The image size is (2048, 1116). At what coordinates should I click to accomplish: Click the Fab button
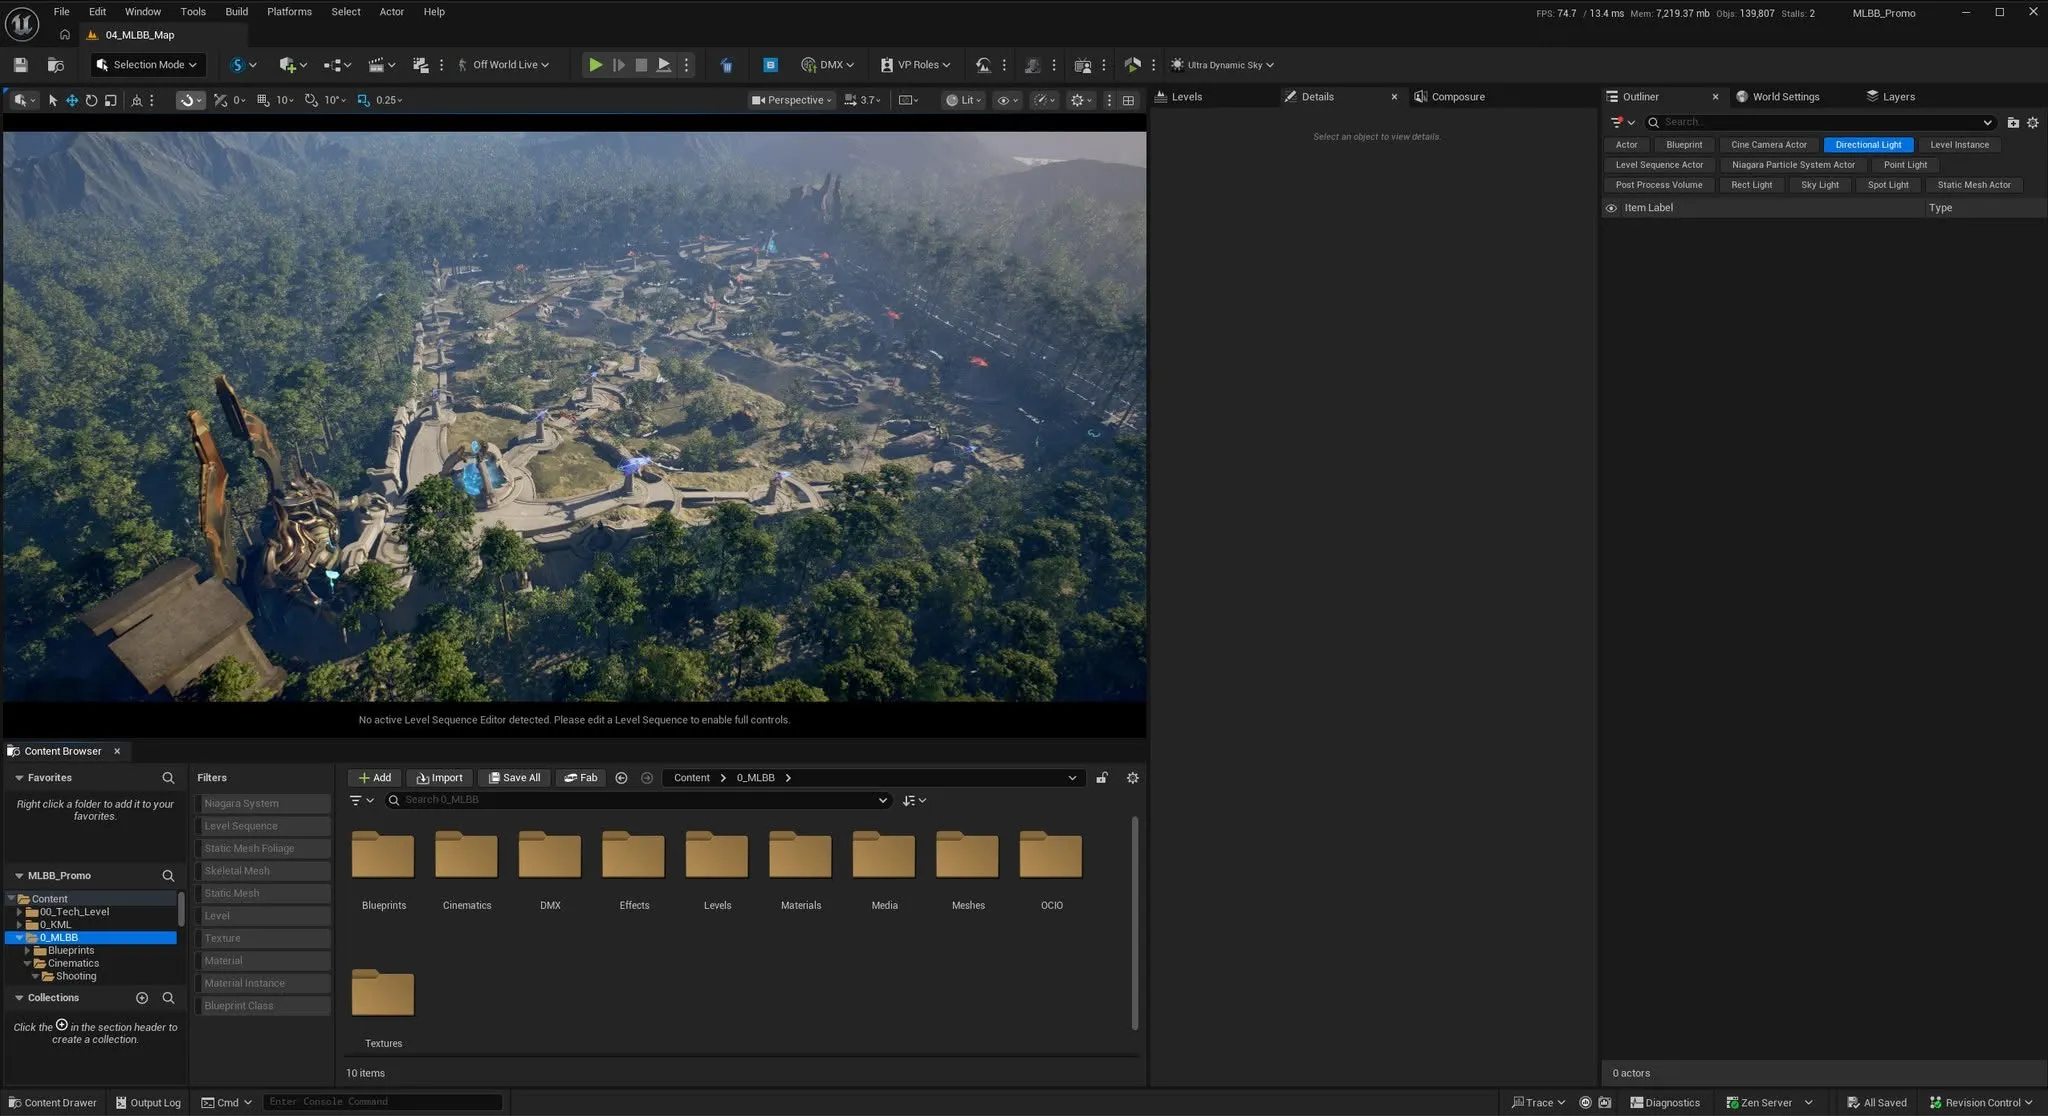click(x=580, y=778)
